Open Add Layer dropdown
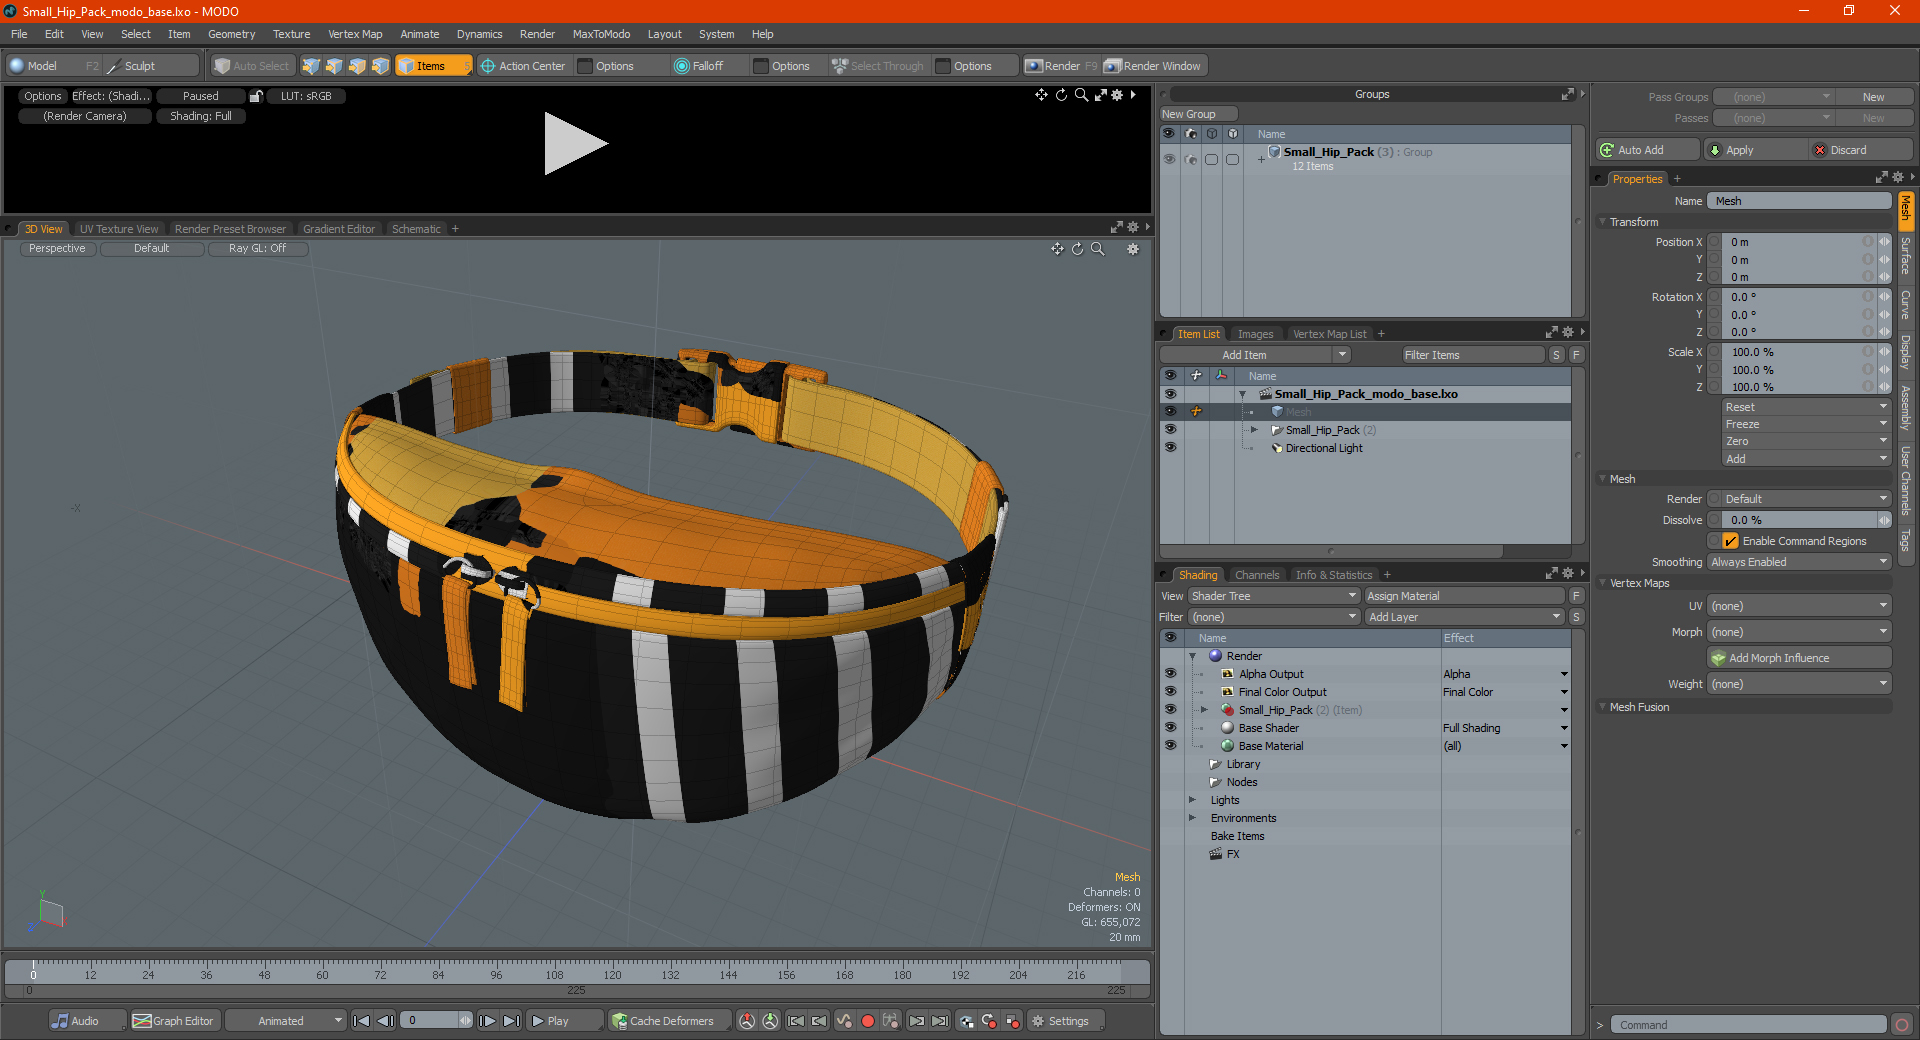 tap(1464, 617)
